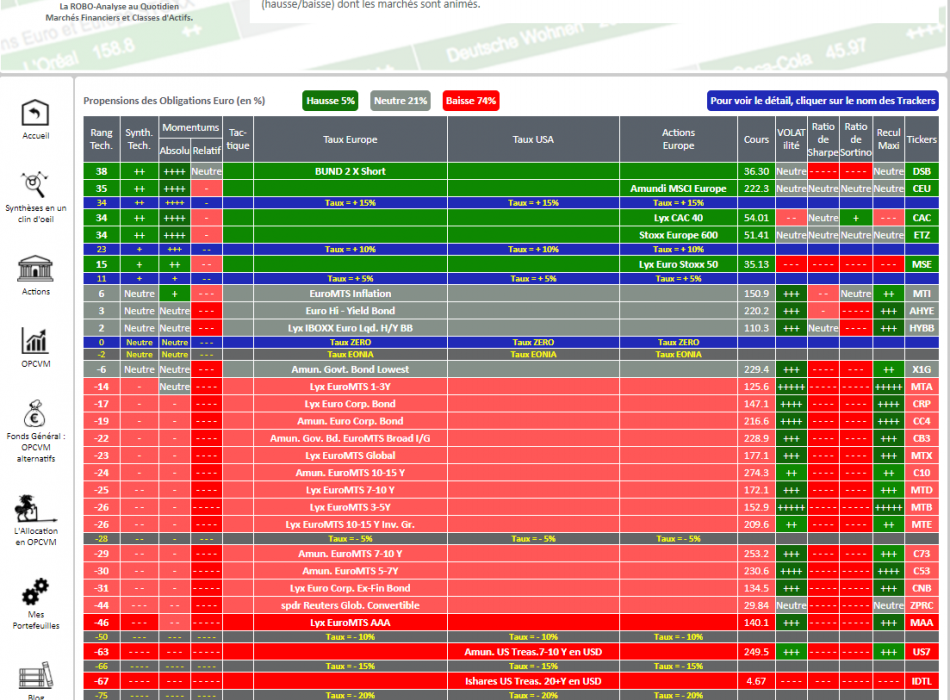Open the Lyx EuroMTS 3-5Y tracker
The width and height of the screenshot is (950, 700).
(350, 507)
